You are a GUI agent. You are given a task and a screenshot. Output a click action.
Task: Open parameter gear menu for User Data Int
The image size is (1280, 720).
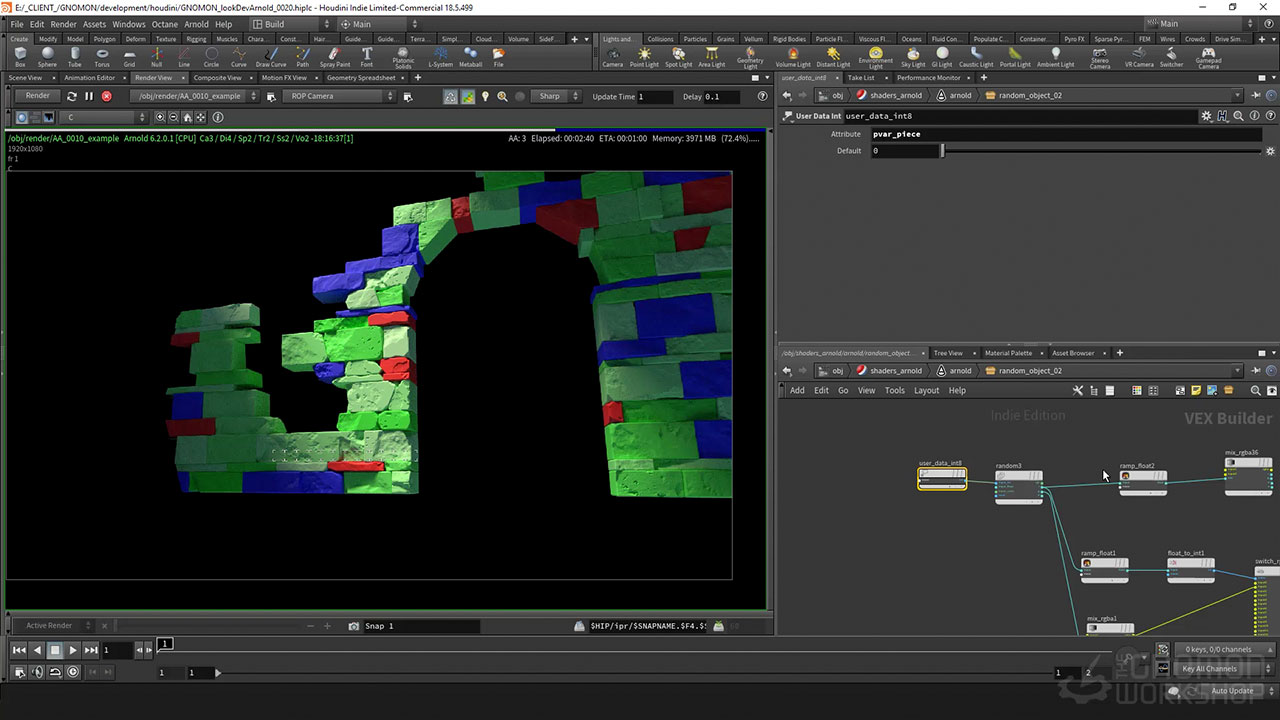click(x=1207, y=116)
